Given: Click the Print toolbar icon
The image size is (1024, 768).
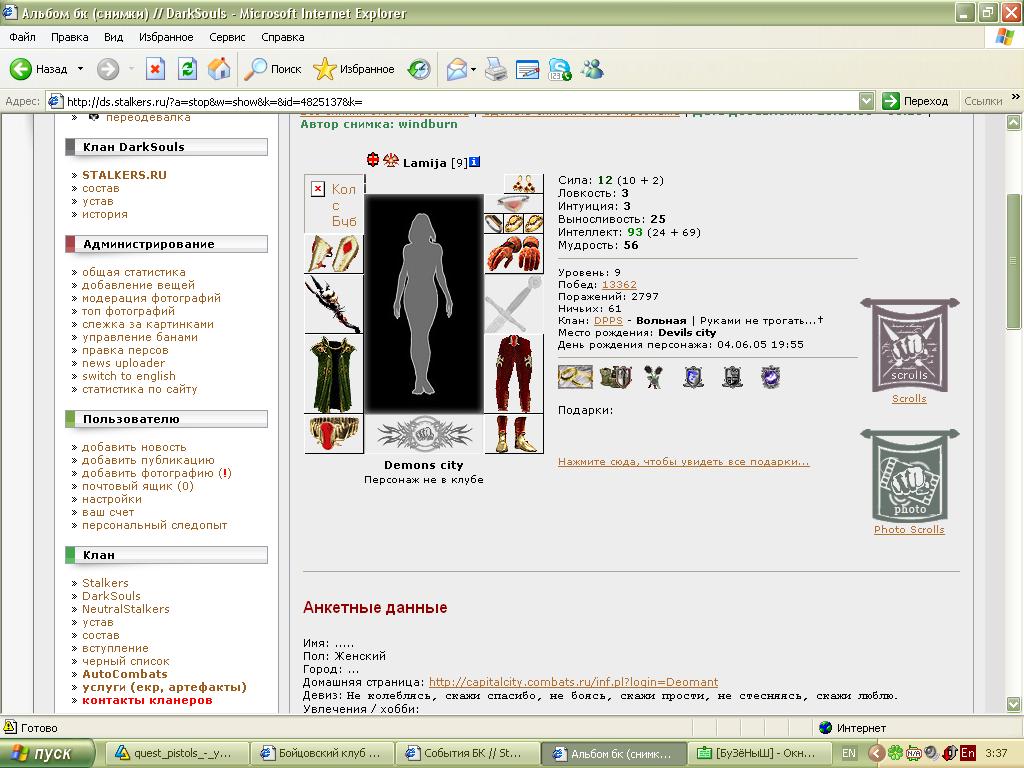Looking at the screenshot, I should coord(496,69).
